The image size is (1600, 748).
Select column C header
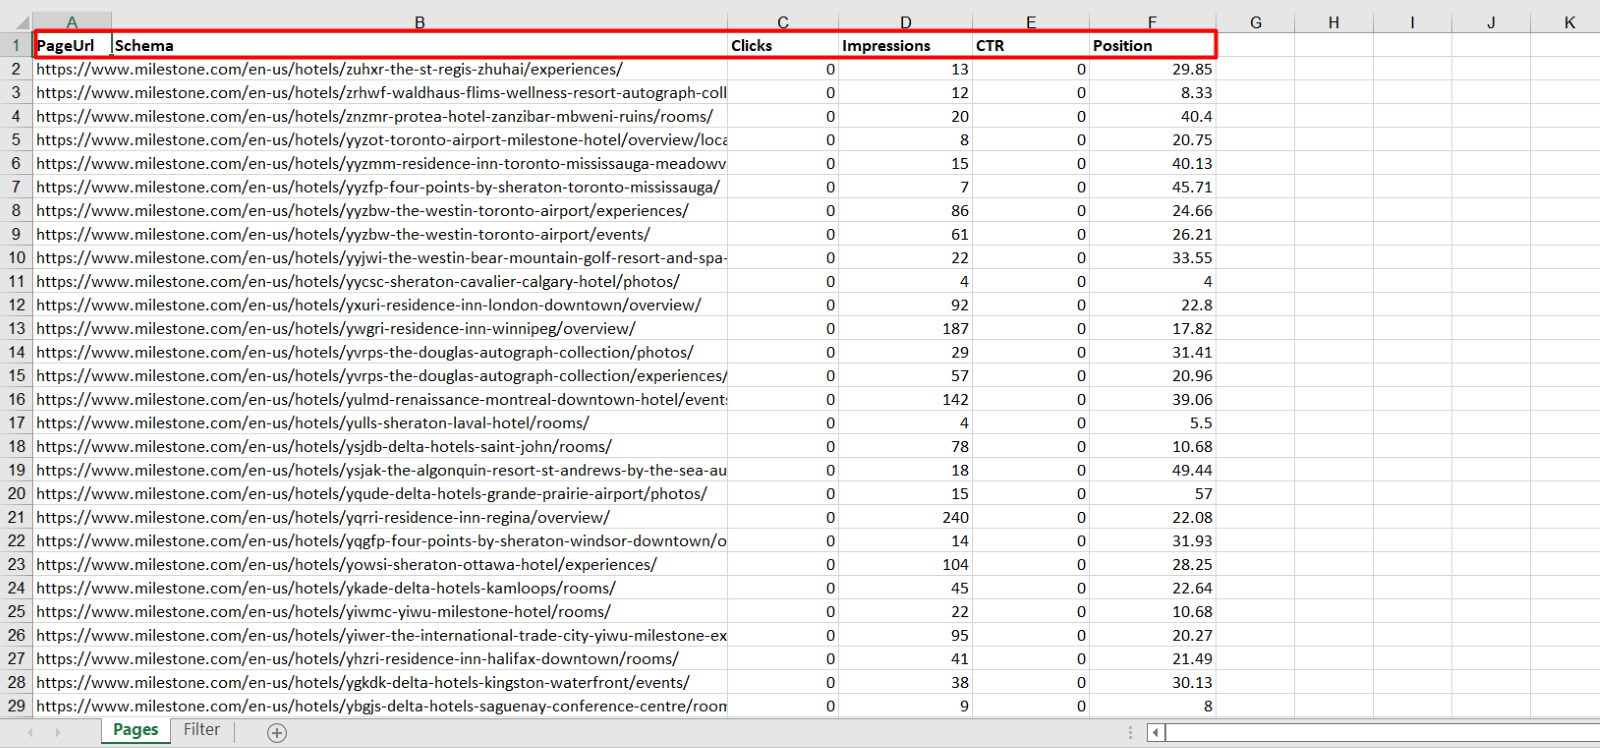click(783, 22)
